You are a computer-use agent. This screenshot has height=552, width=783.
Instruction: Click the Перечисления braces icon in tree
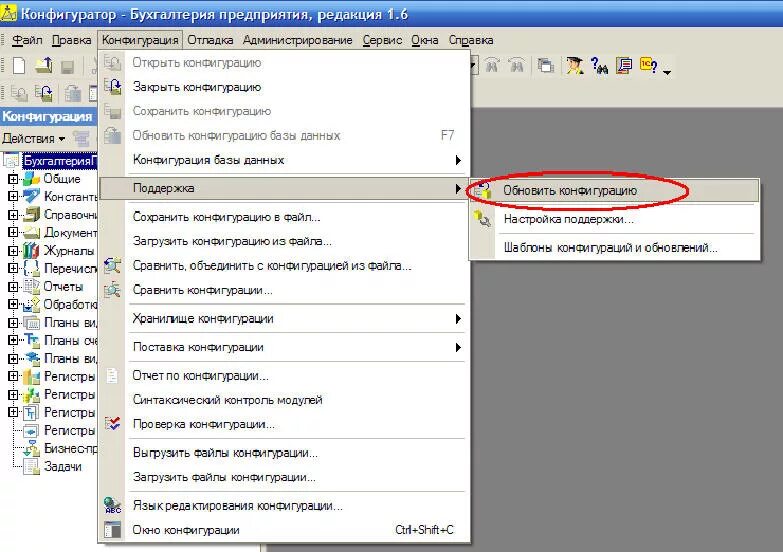coord(31,268)
